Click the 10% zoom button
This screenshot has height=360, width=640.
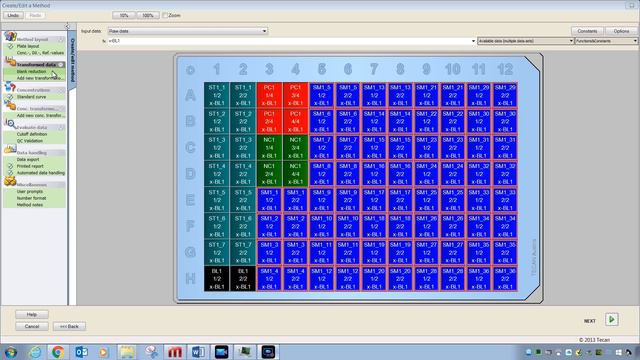click(x=124, y=15)
